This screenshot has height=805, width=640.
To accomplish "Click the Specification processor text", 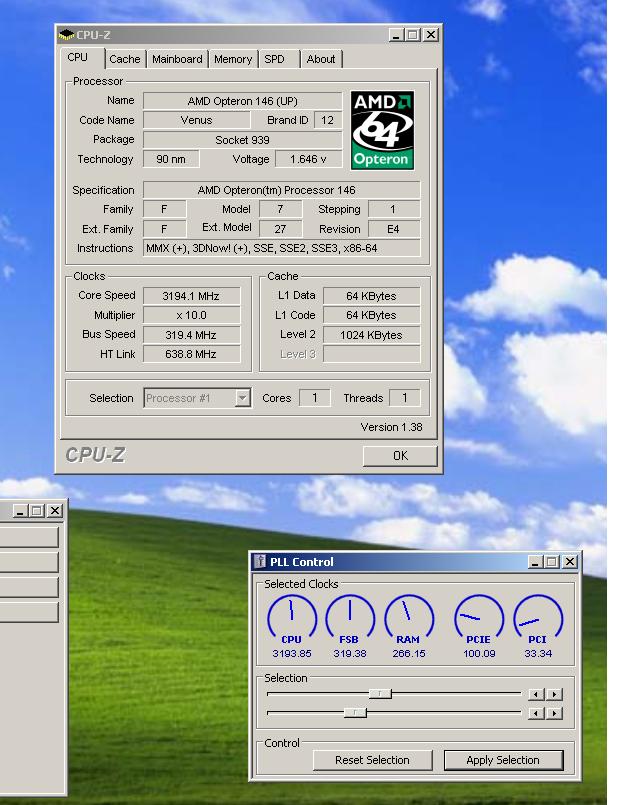I will click(x=282, y=190).
